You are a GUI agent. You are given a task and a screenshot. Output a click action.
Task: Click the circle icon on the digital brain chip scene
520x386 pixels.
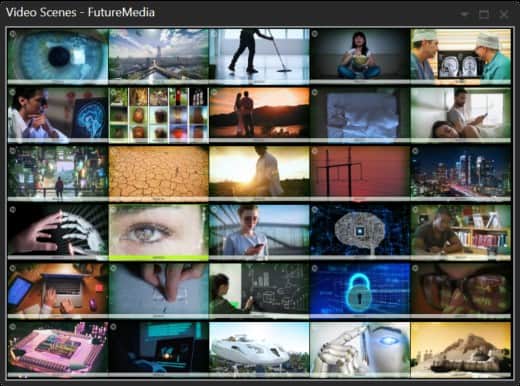pos(315,210)
